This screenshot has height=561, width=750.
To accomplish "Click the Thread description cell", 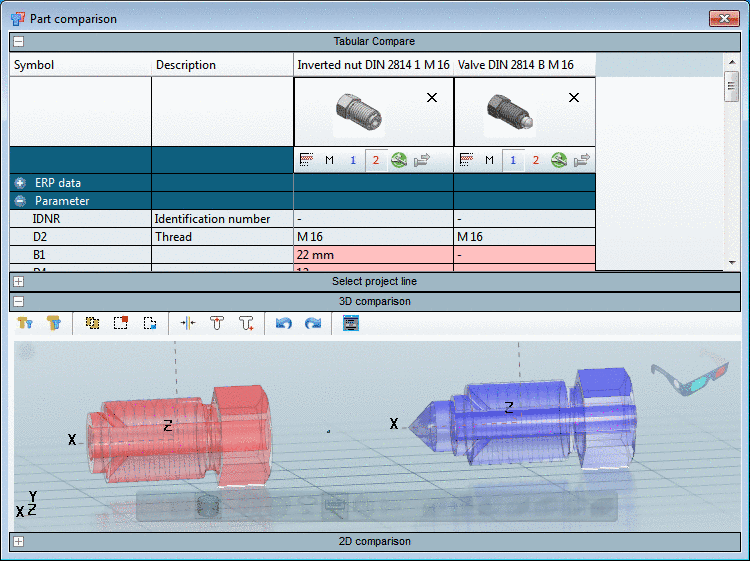I will tap(222, 237).
